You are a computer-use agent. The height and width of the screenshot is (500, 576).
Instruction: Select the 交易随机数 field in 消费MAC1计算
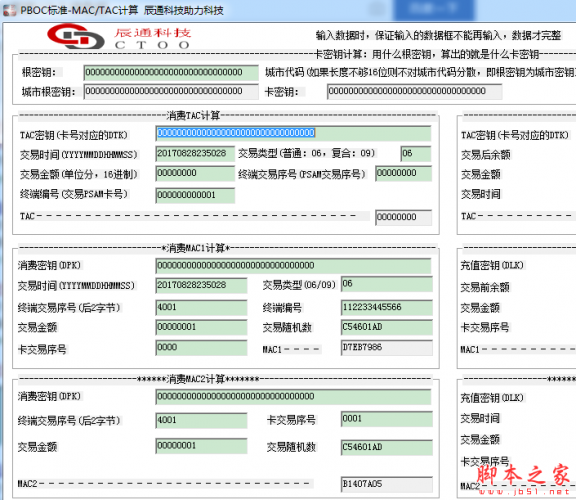[x=387, y=327]
